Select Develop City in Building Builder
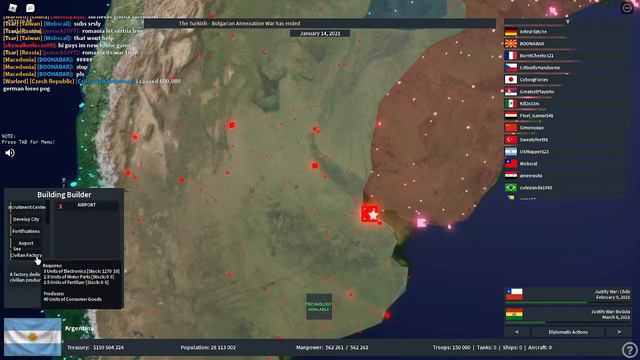Viewport: 640px width, 360px height. point(26,219)
